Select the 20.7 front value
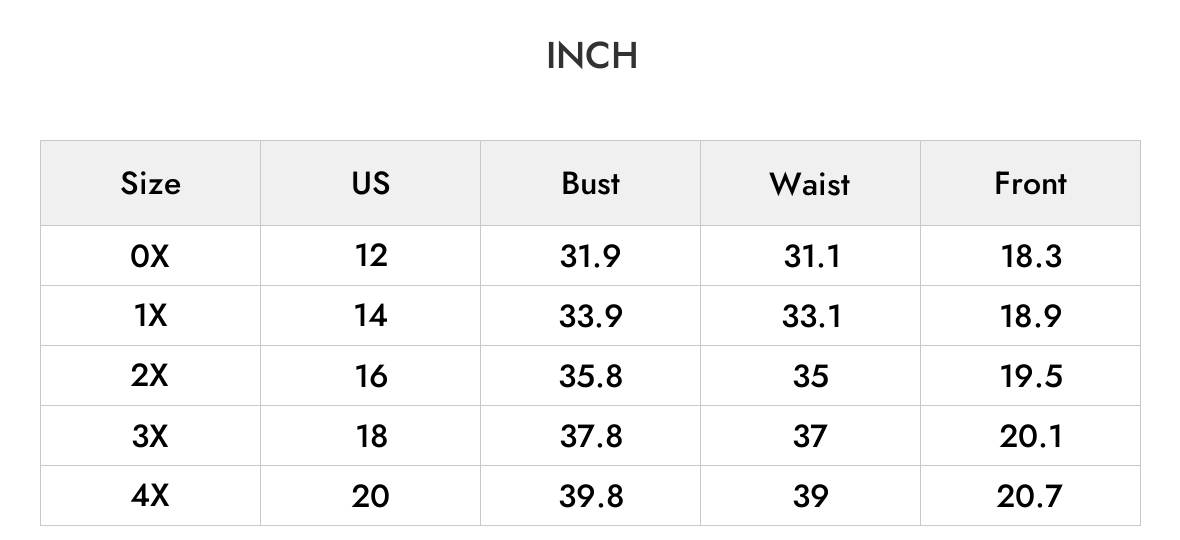Image resolution: width=1180 pixels, height=540 pixels. click(1030, 496)
